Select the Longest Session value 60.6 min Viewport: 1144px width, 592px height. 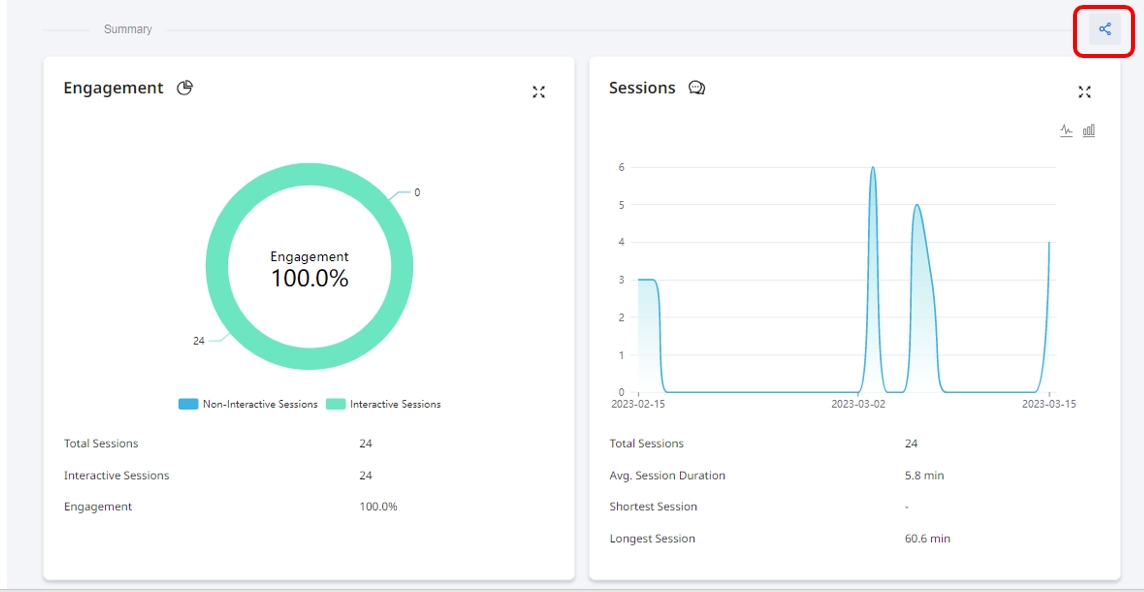point(927,539)
